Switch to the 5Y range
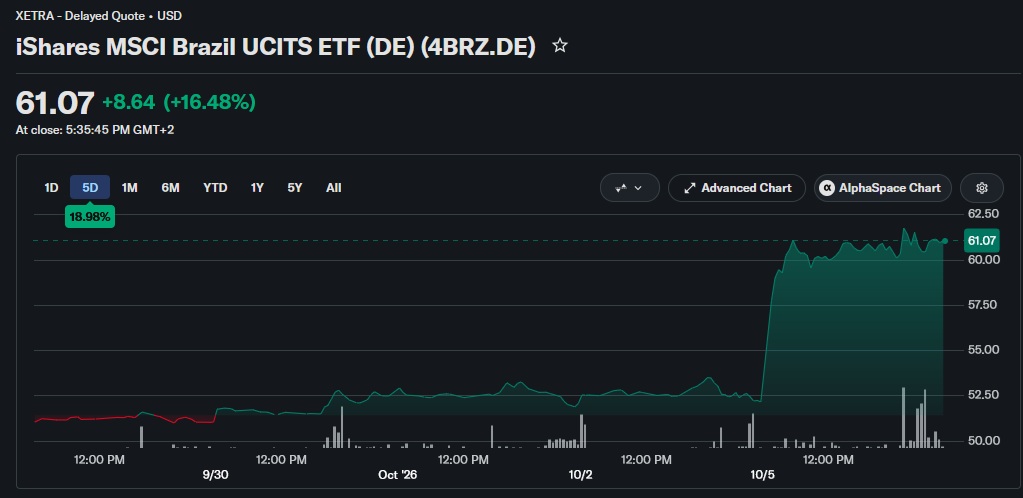 (x=295, y=188)
